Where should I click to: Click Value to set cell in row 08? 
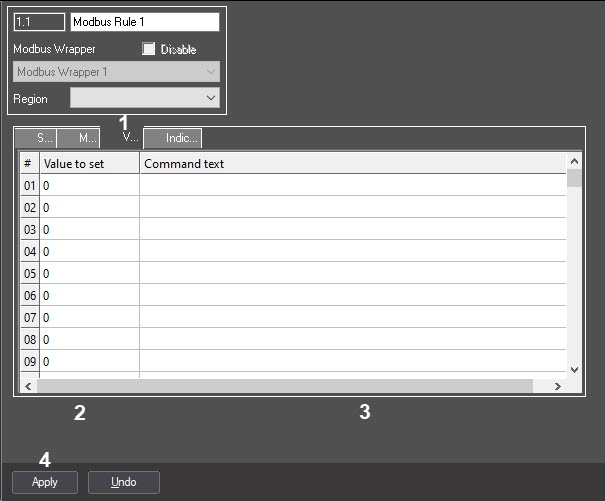[90, 340]
